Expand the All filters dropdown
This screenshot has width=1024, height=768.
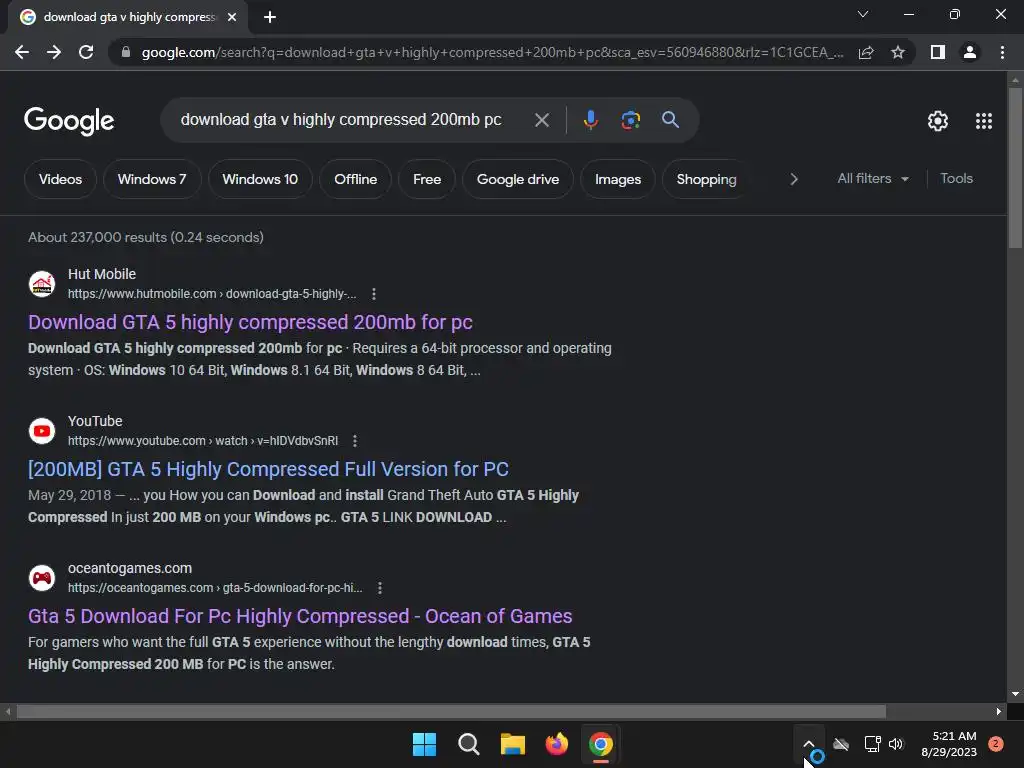[873, 178]
